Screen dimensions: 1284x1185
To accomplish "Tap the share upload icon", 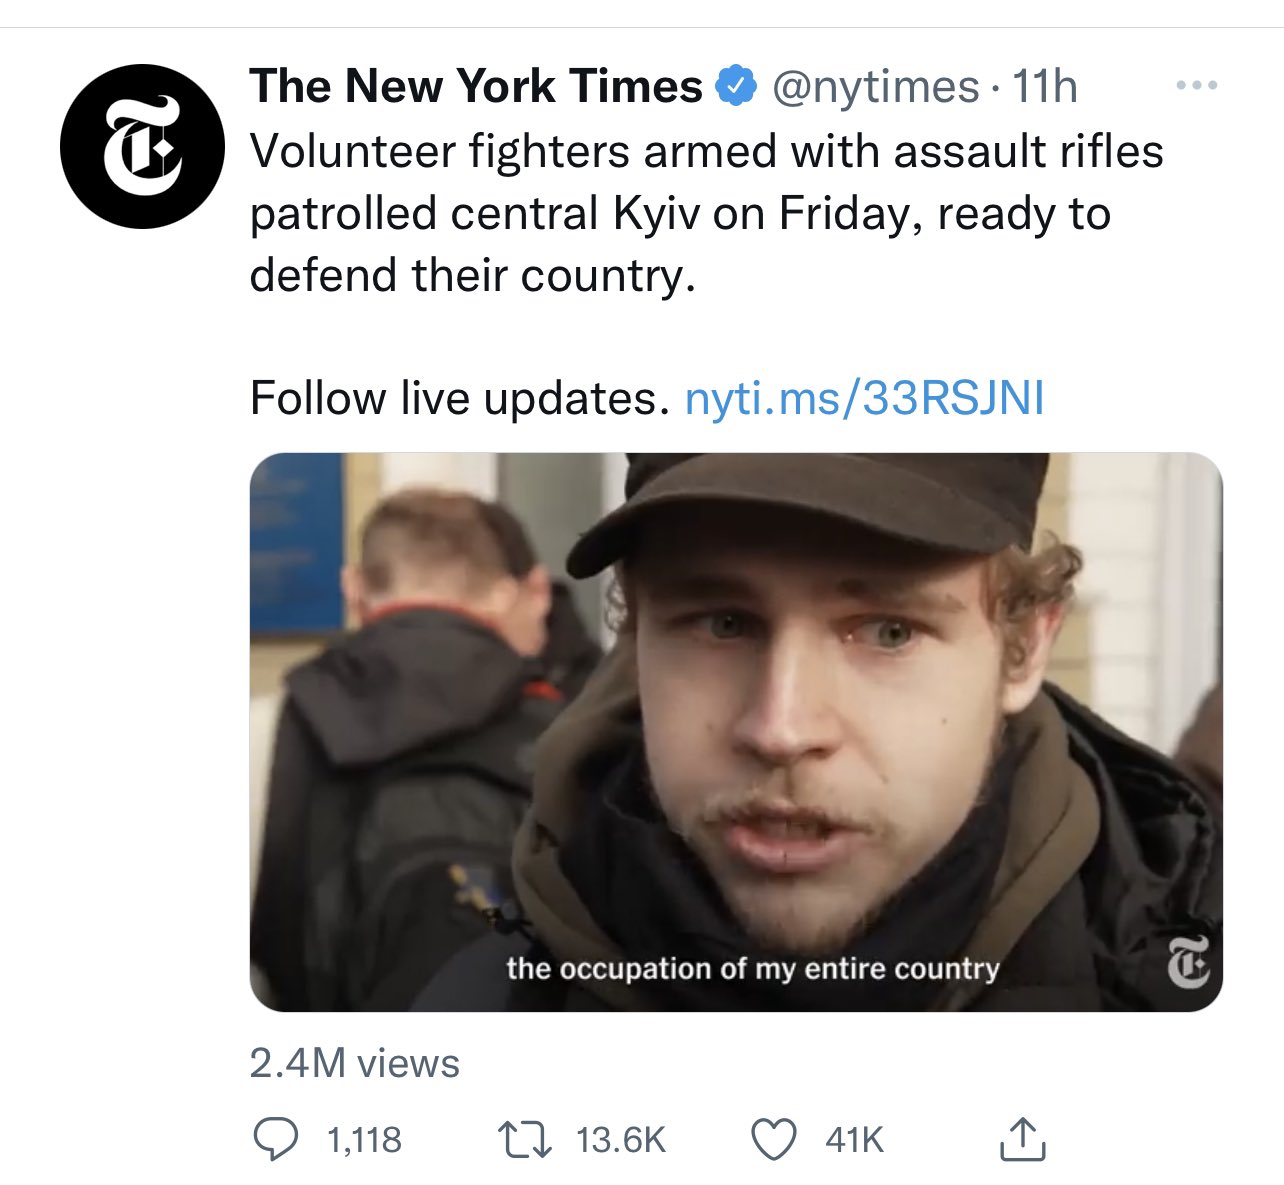I will [x=1022, y=1140].
